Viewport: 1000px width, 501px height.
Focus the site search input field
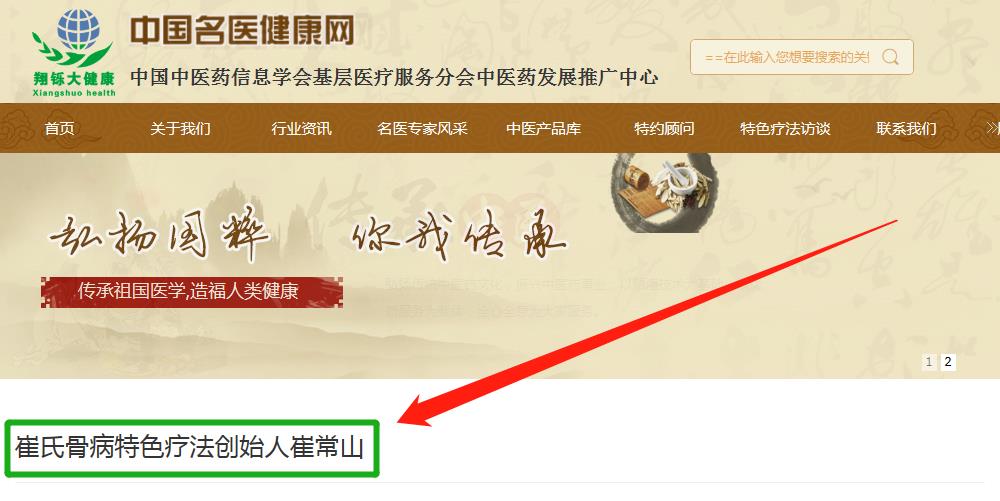point(787,57)
